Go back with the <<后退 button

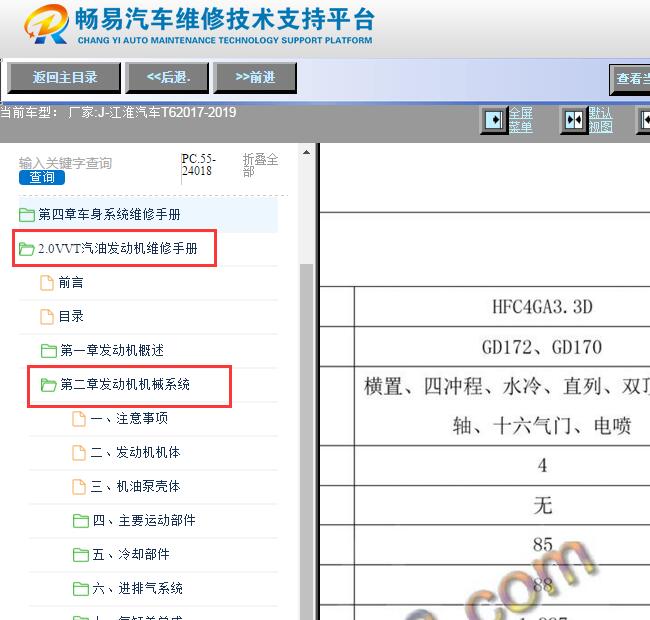(x=167, y=78)
